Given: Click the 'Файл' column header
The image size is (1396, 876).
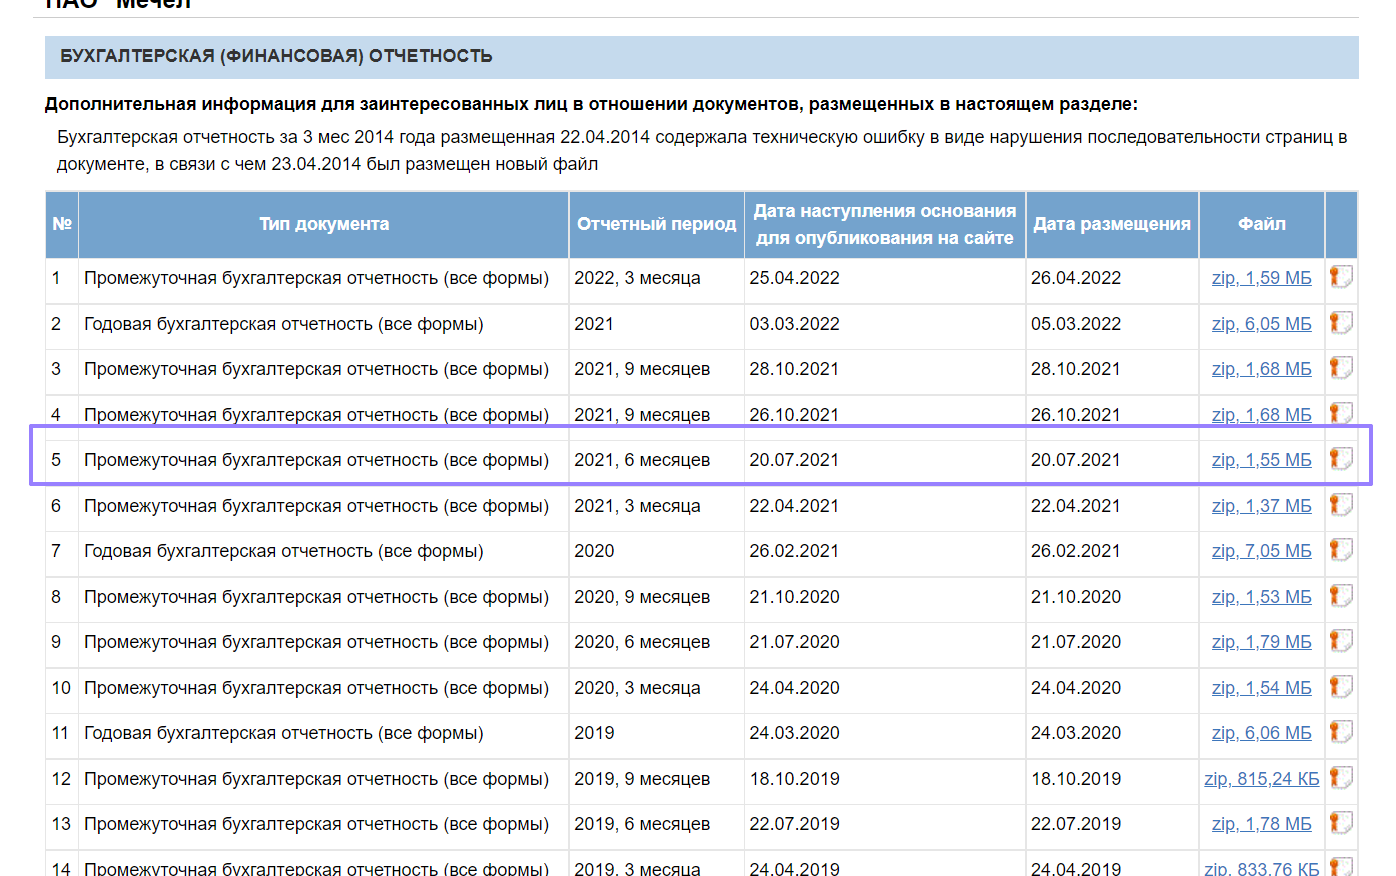Looking at the screenshot, I should tap(1262, 224).
